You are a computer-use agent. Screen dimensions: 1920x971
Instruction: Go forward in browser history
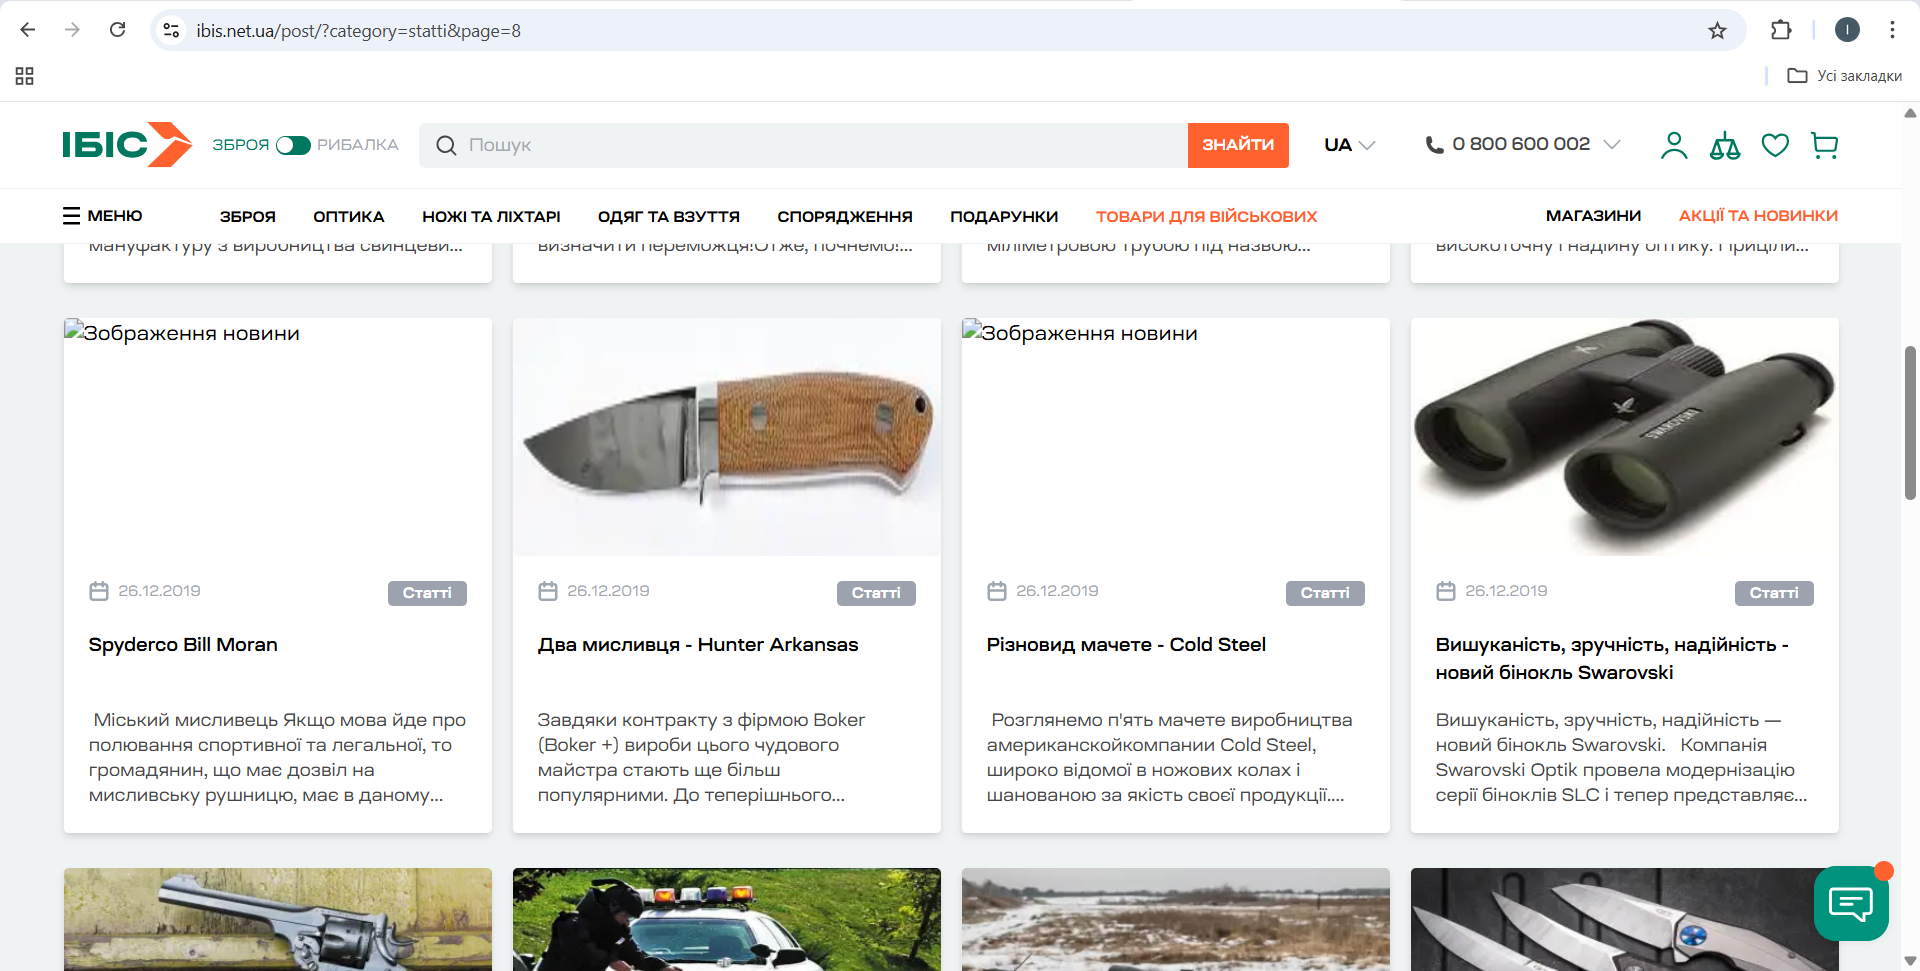click(x=72, y=30)
